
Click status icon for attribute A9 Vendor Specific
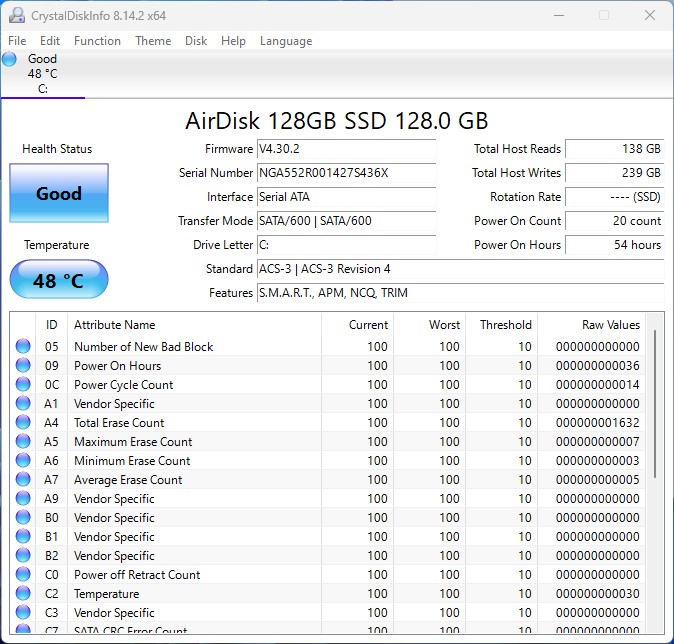[23, 498]
